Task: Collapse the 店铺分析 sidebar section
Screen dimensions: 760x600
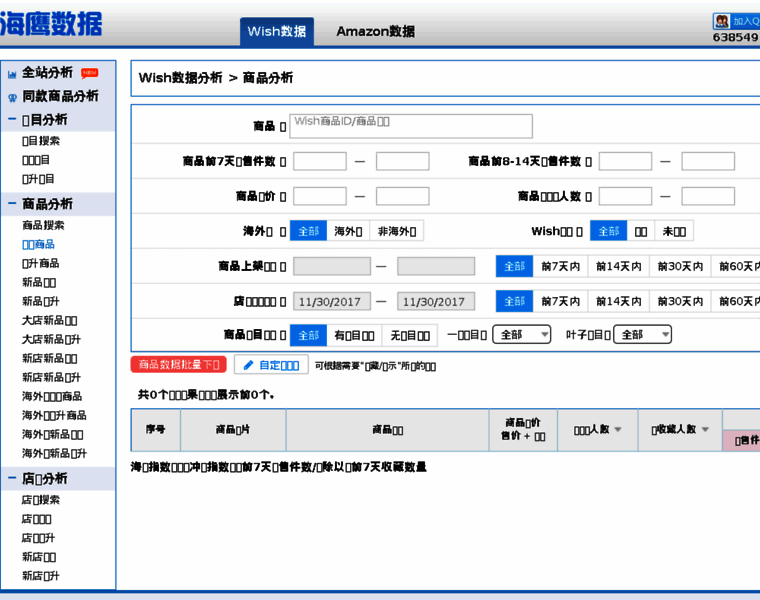Action: click(12, 479)
